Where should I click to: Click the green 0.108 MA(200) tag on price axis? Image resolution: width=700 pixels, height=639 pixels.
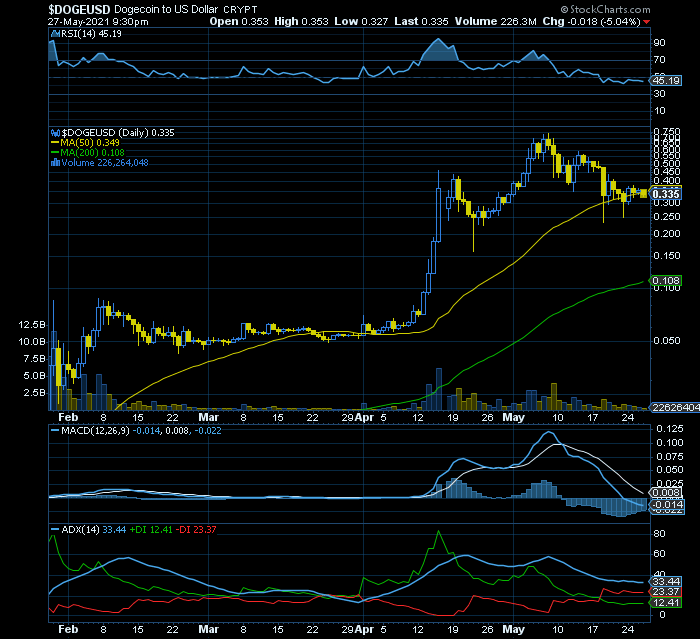tap(666, 280)
